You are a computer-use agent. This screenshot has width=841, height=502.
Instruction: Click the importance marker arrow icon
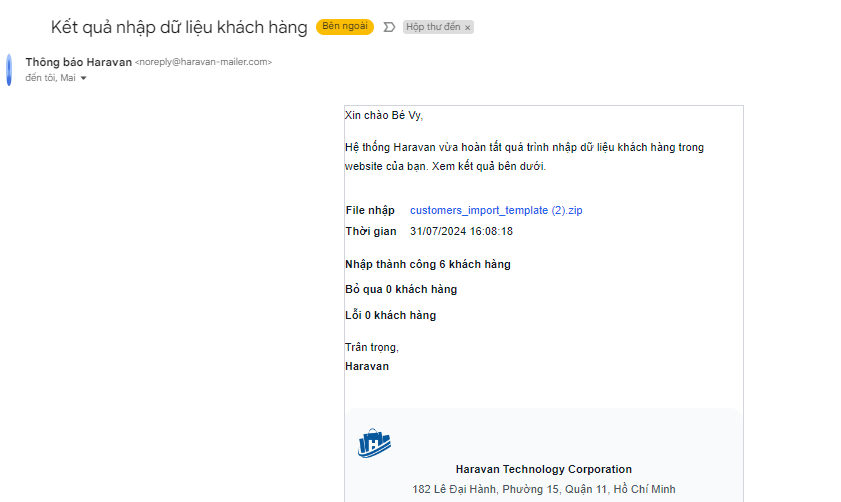tap(389, 27)
